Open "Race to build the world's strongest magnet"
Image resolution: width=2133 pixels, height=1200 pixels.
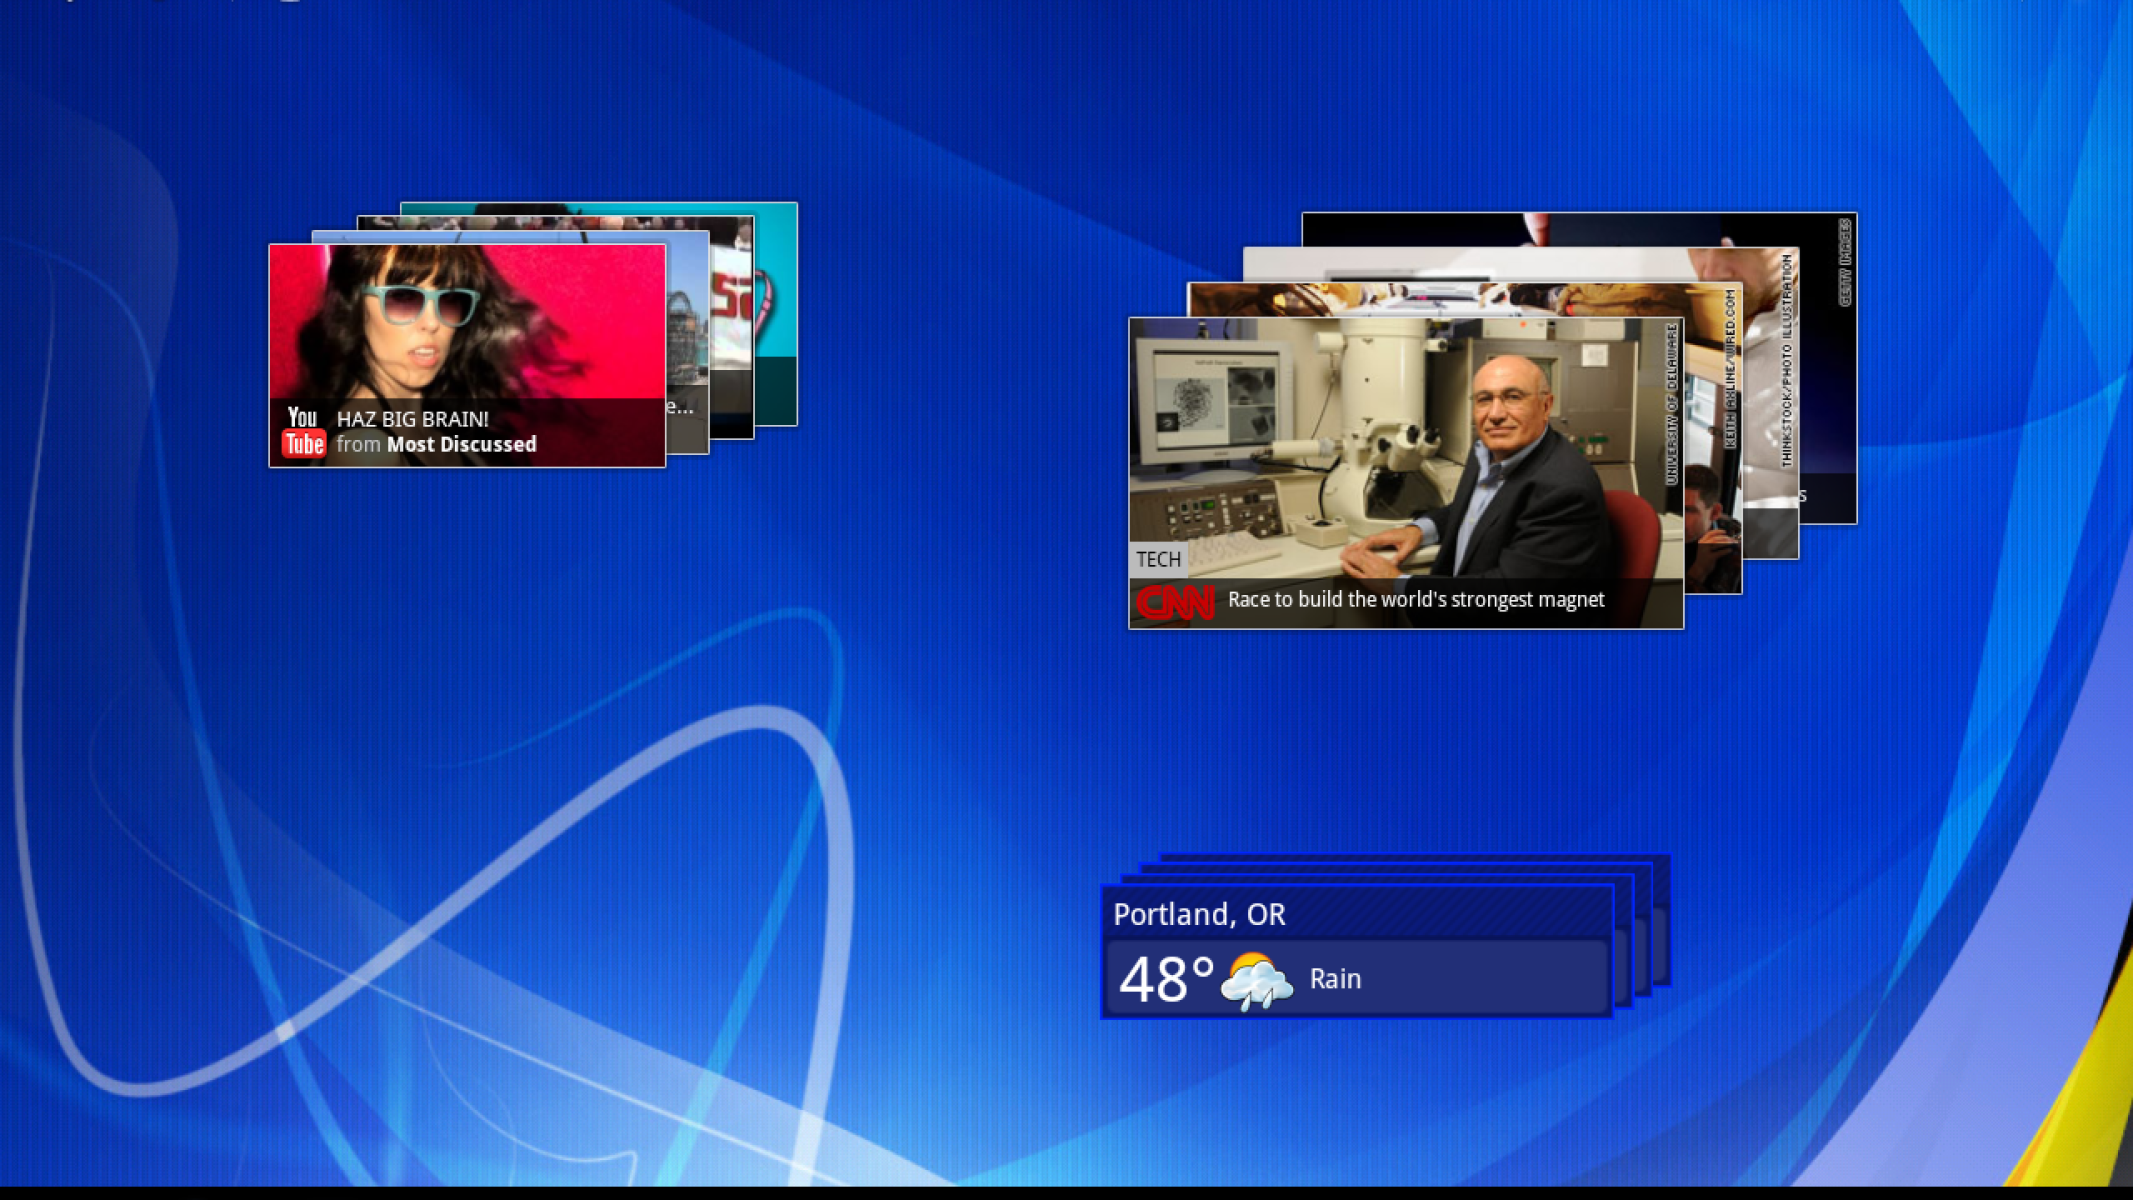1415,600
